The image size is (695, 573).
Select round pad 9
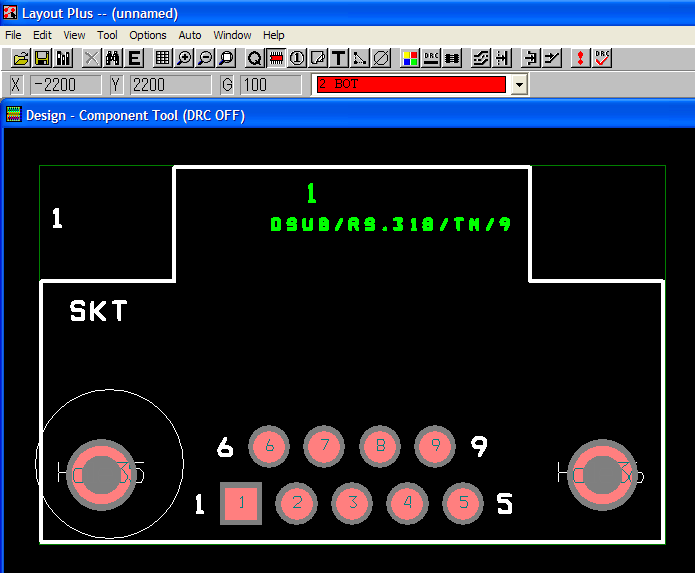(x=435, y=446)
